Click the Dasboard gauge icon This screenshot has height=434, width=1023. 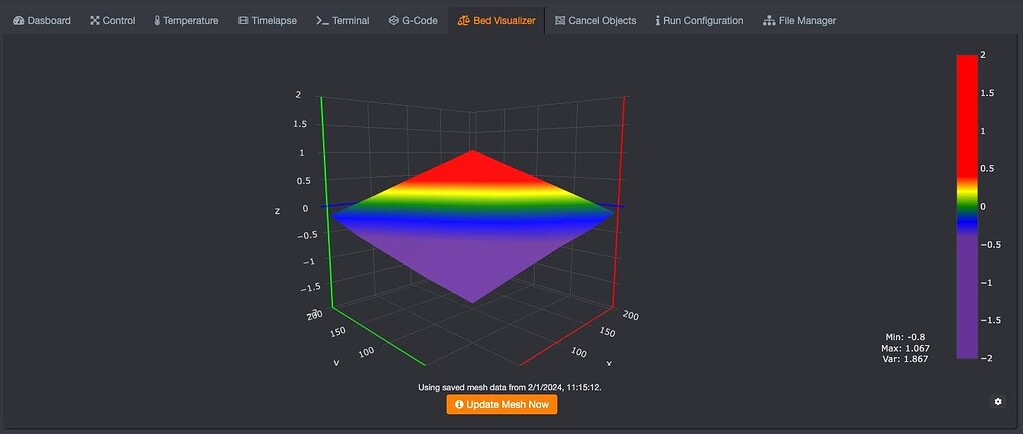pyautogui.click(x=18, y=20)
